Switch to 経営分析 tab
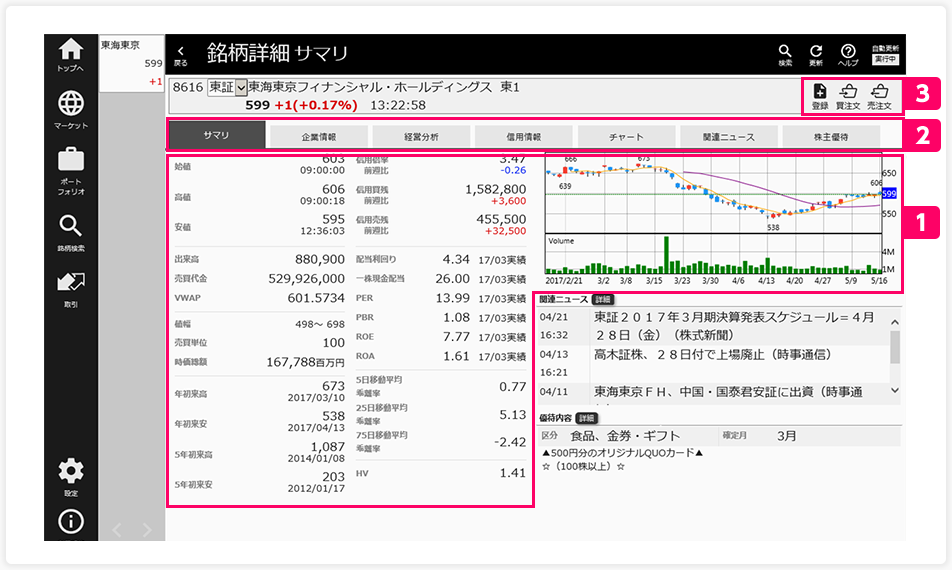Image resolution: width=952 pixels, height=570 pixels. pyautogui.click(x=421, y=137)
